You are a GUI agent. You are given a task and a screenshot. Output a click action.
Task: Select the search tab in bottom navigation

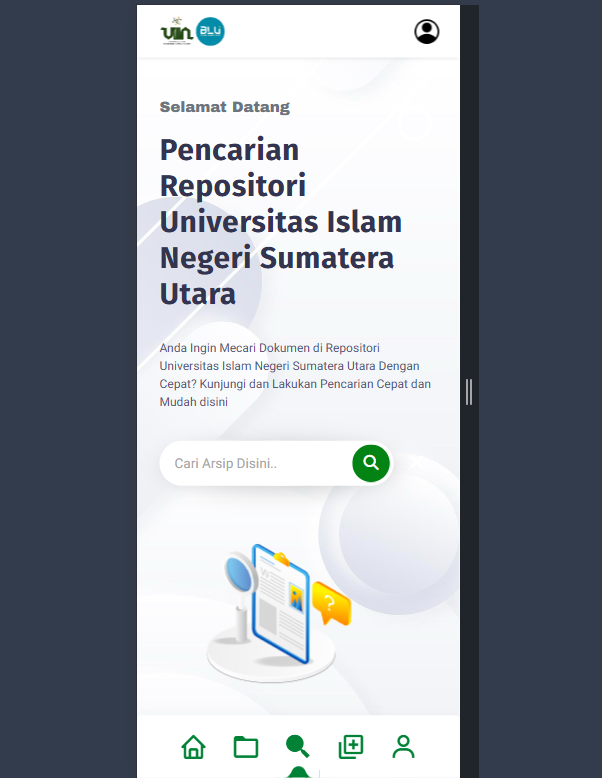(x=298, y=746)
